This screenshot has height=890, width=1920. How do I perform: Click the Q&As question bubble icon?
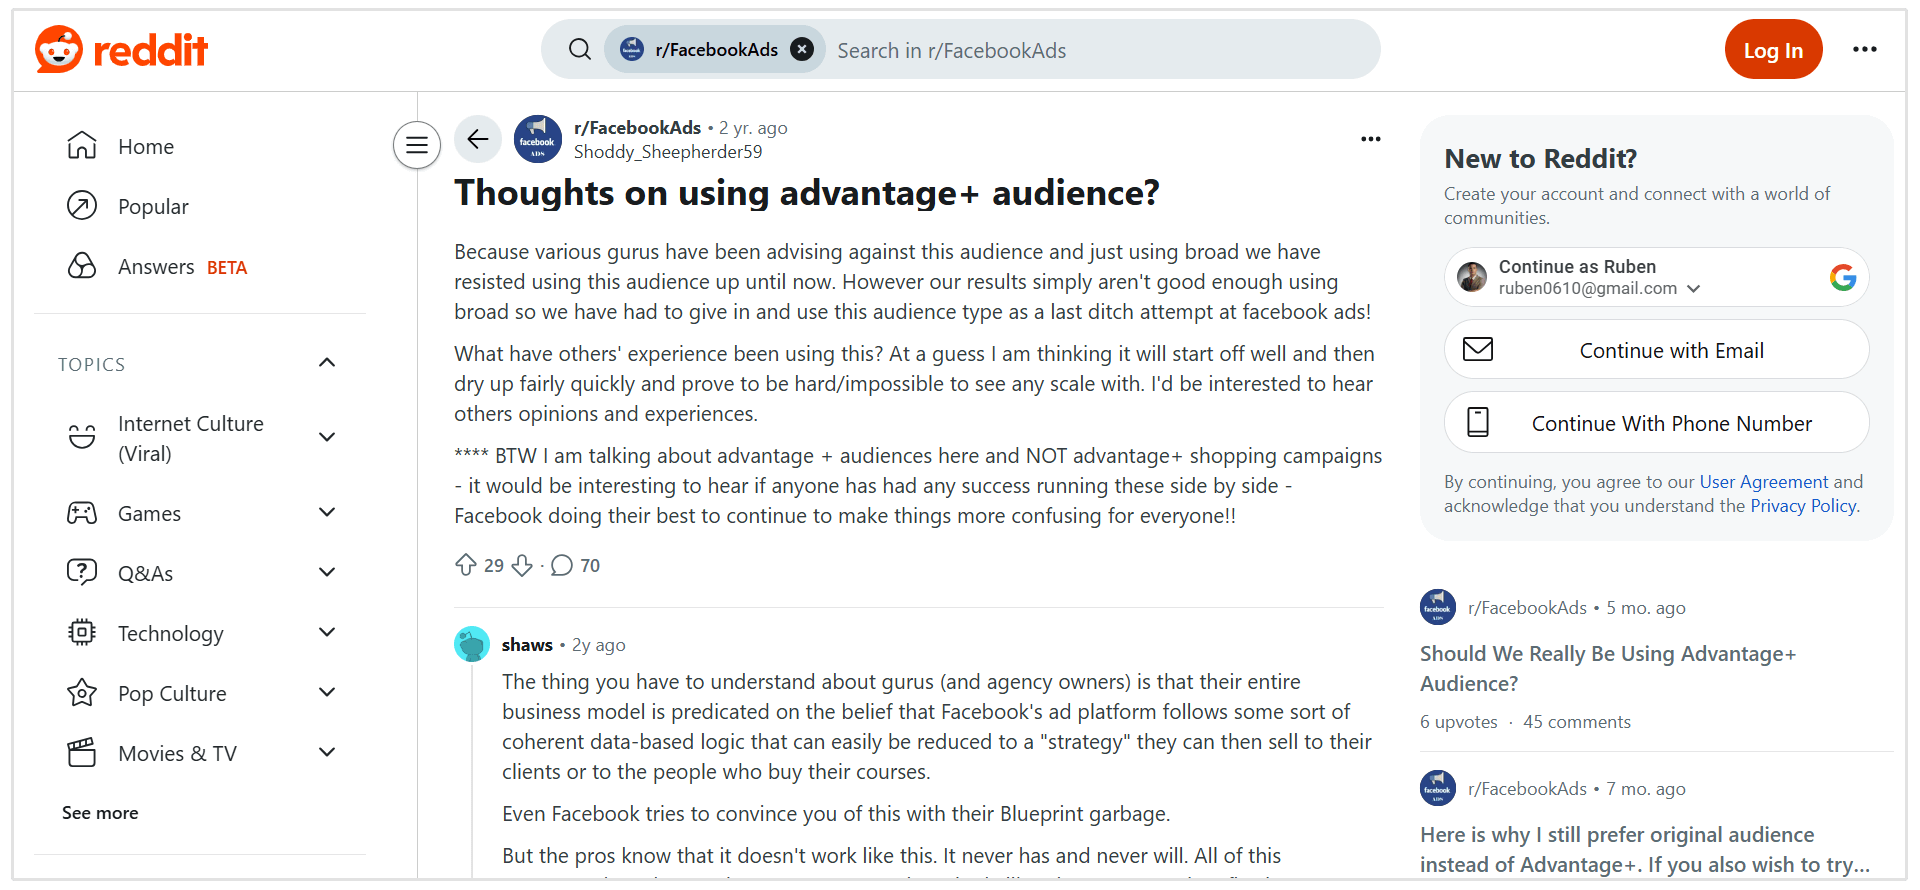tap(82, 572)
